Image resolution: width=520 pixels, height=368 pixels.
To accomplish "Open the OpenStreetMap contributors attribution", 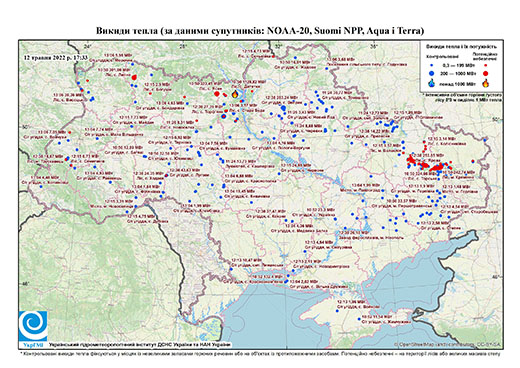I will [448, 345].
